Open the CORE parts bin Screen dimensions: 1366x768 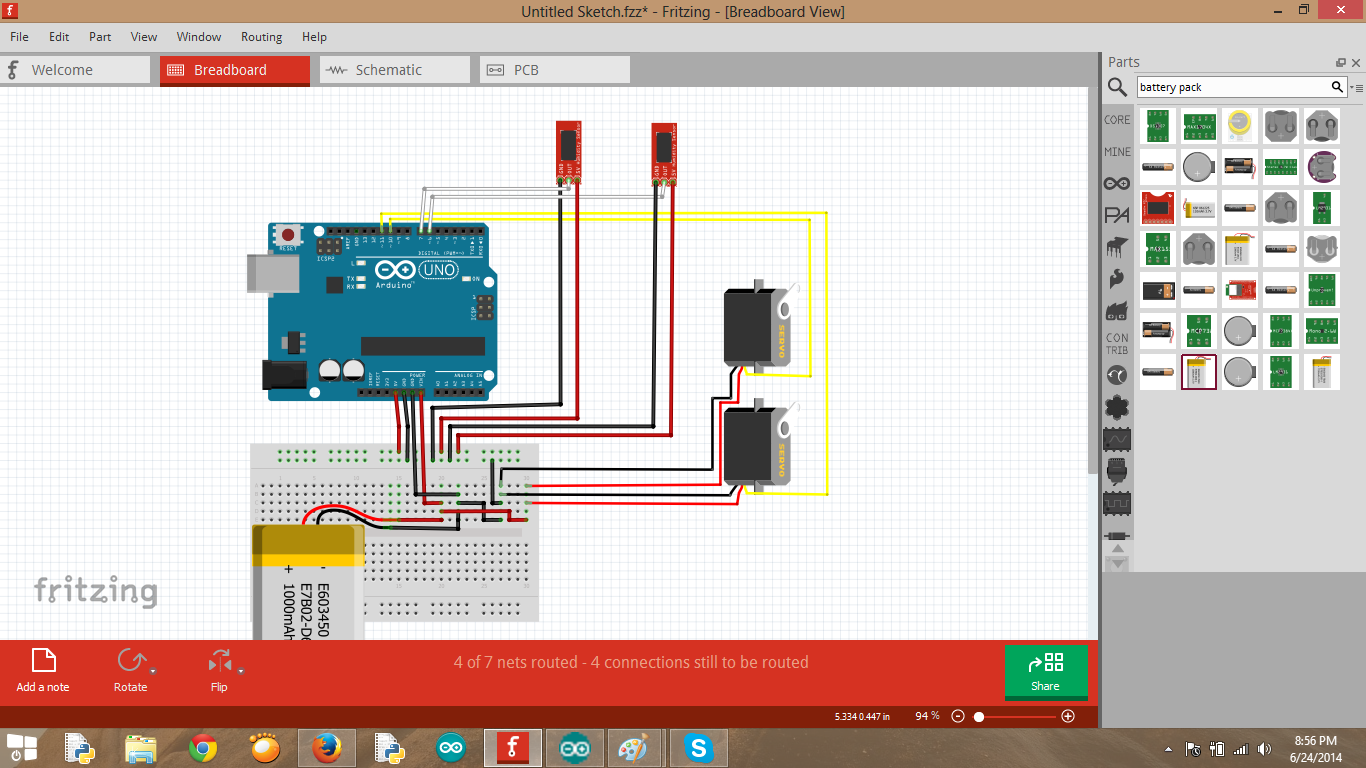(x=1117, y=119)
